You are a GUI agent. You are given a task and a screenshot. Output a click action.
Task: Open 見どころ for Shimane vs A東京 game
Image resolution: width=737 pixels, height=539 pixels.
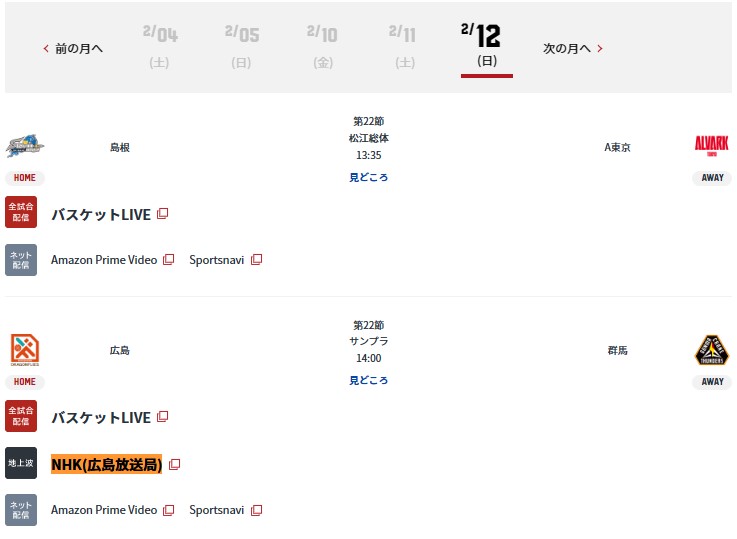click(368, 177)
